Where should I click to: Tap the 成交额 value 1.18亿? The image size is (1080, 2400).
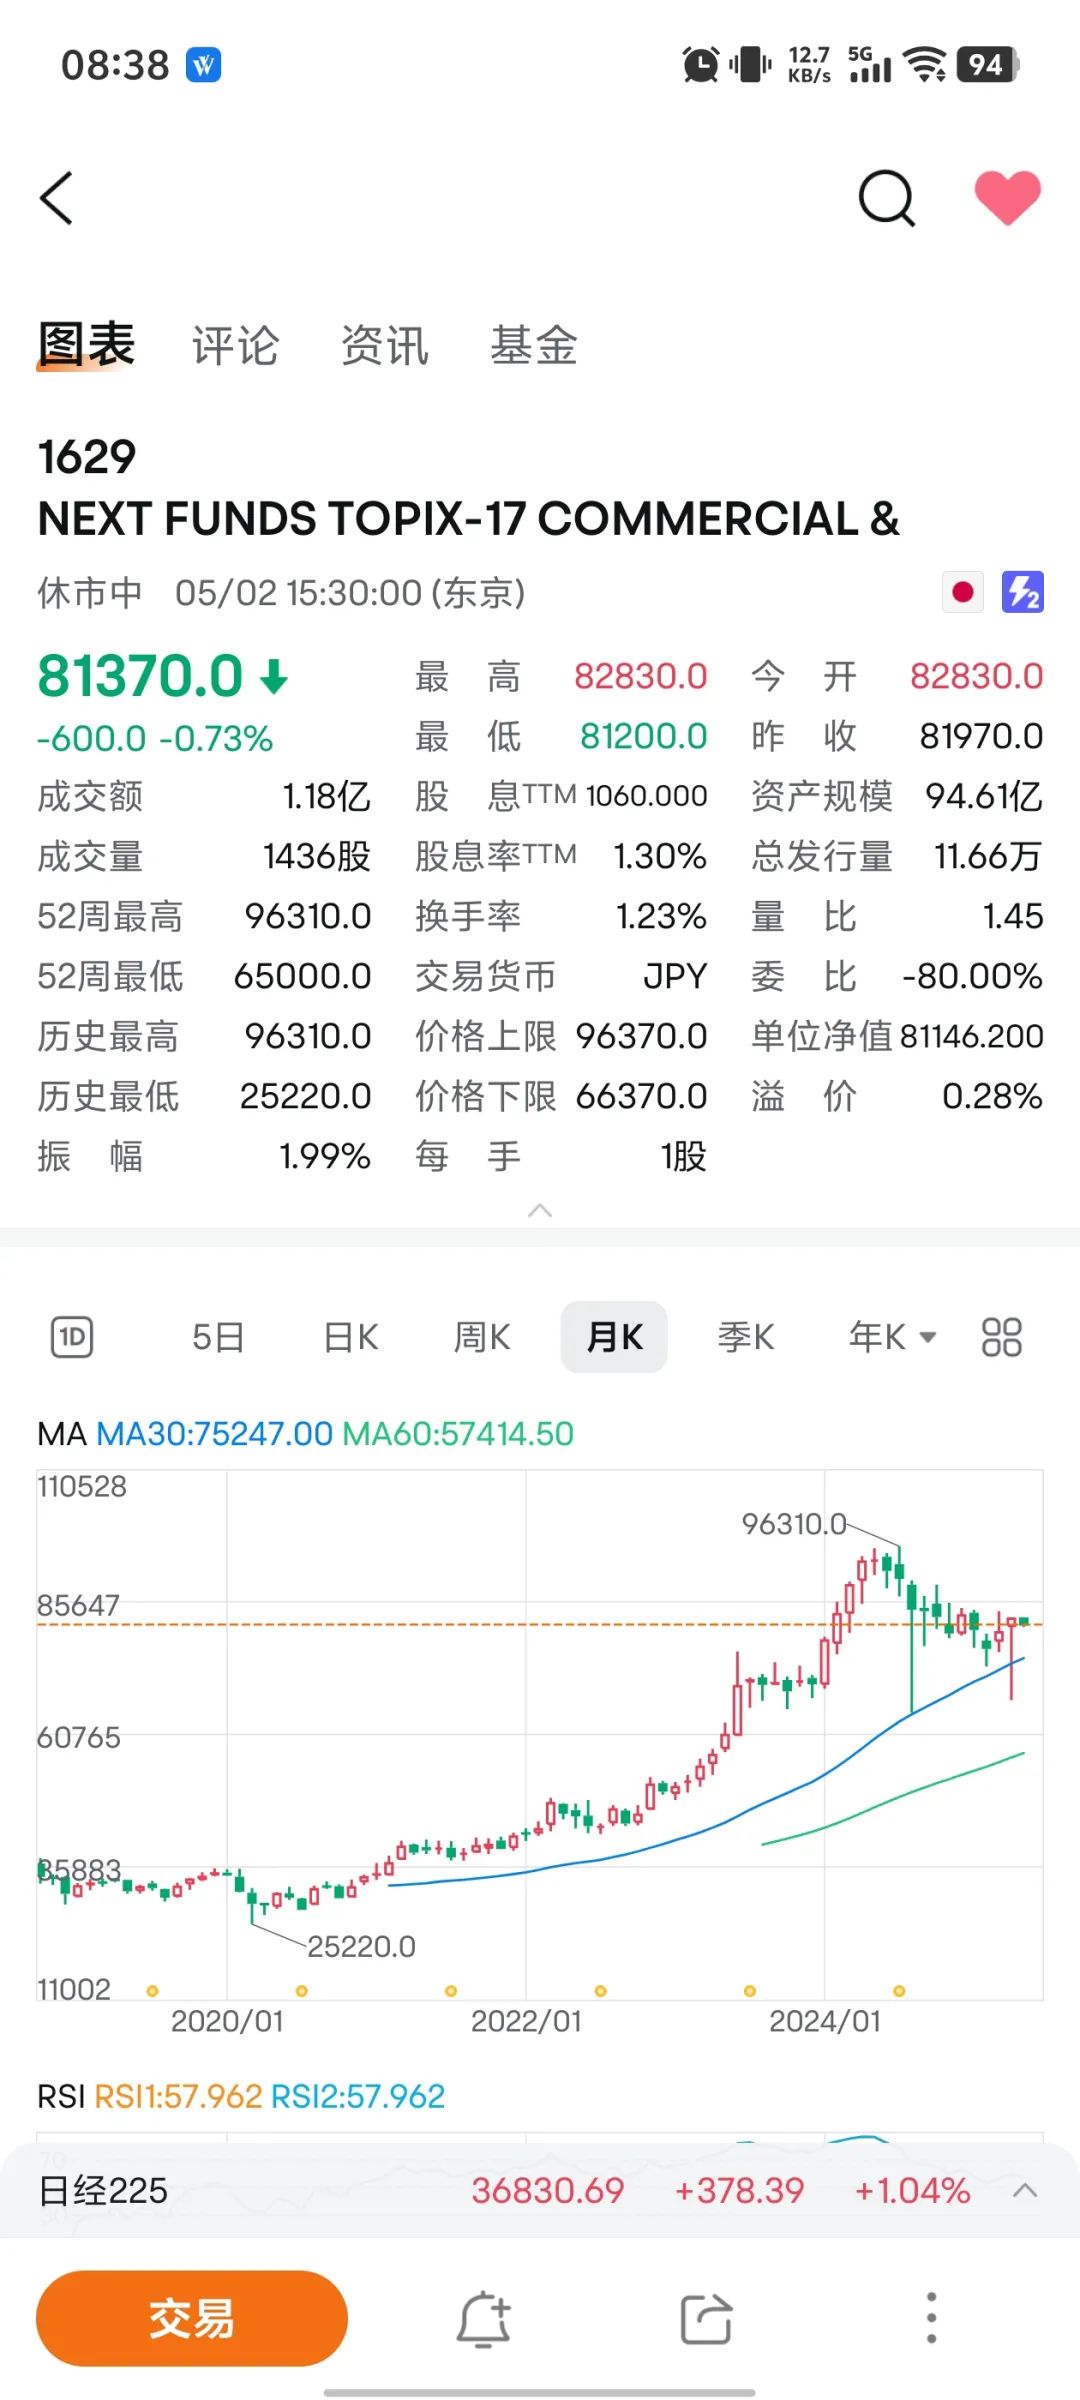click(327, 796)
